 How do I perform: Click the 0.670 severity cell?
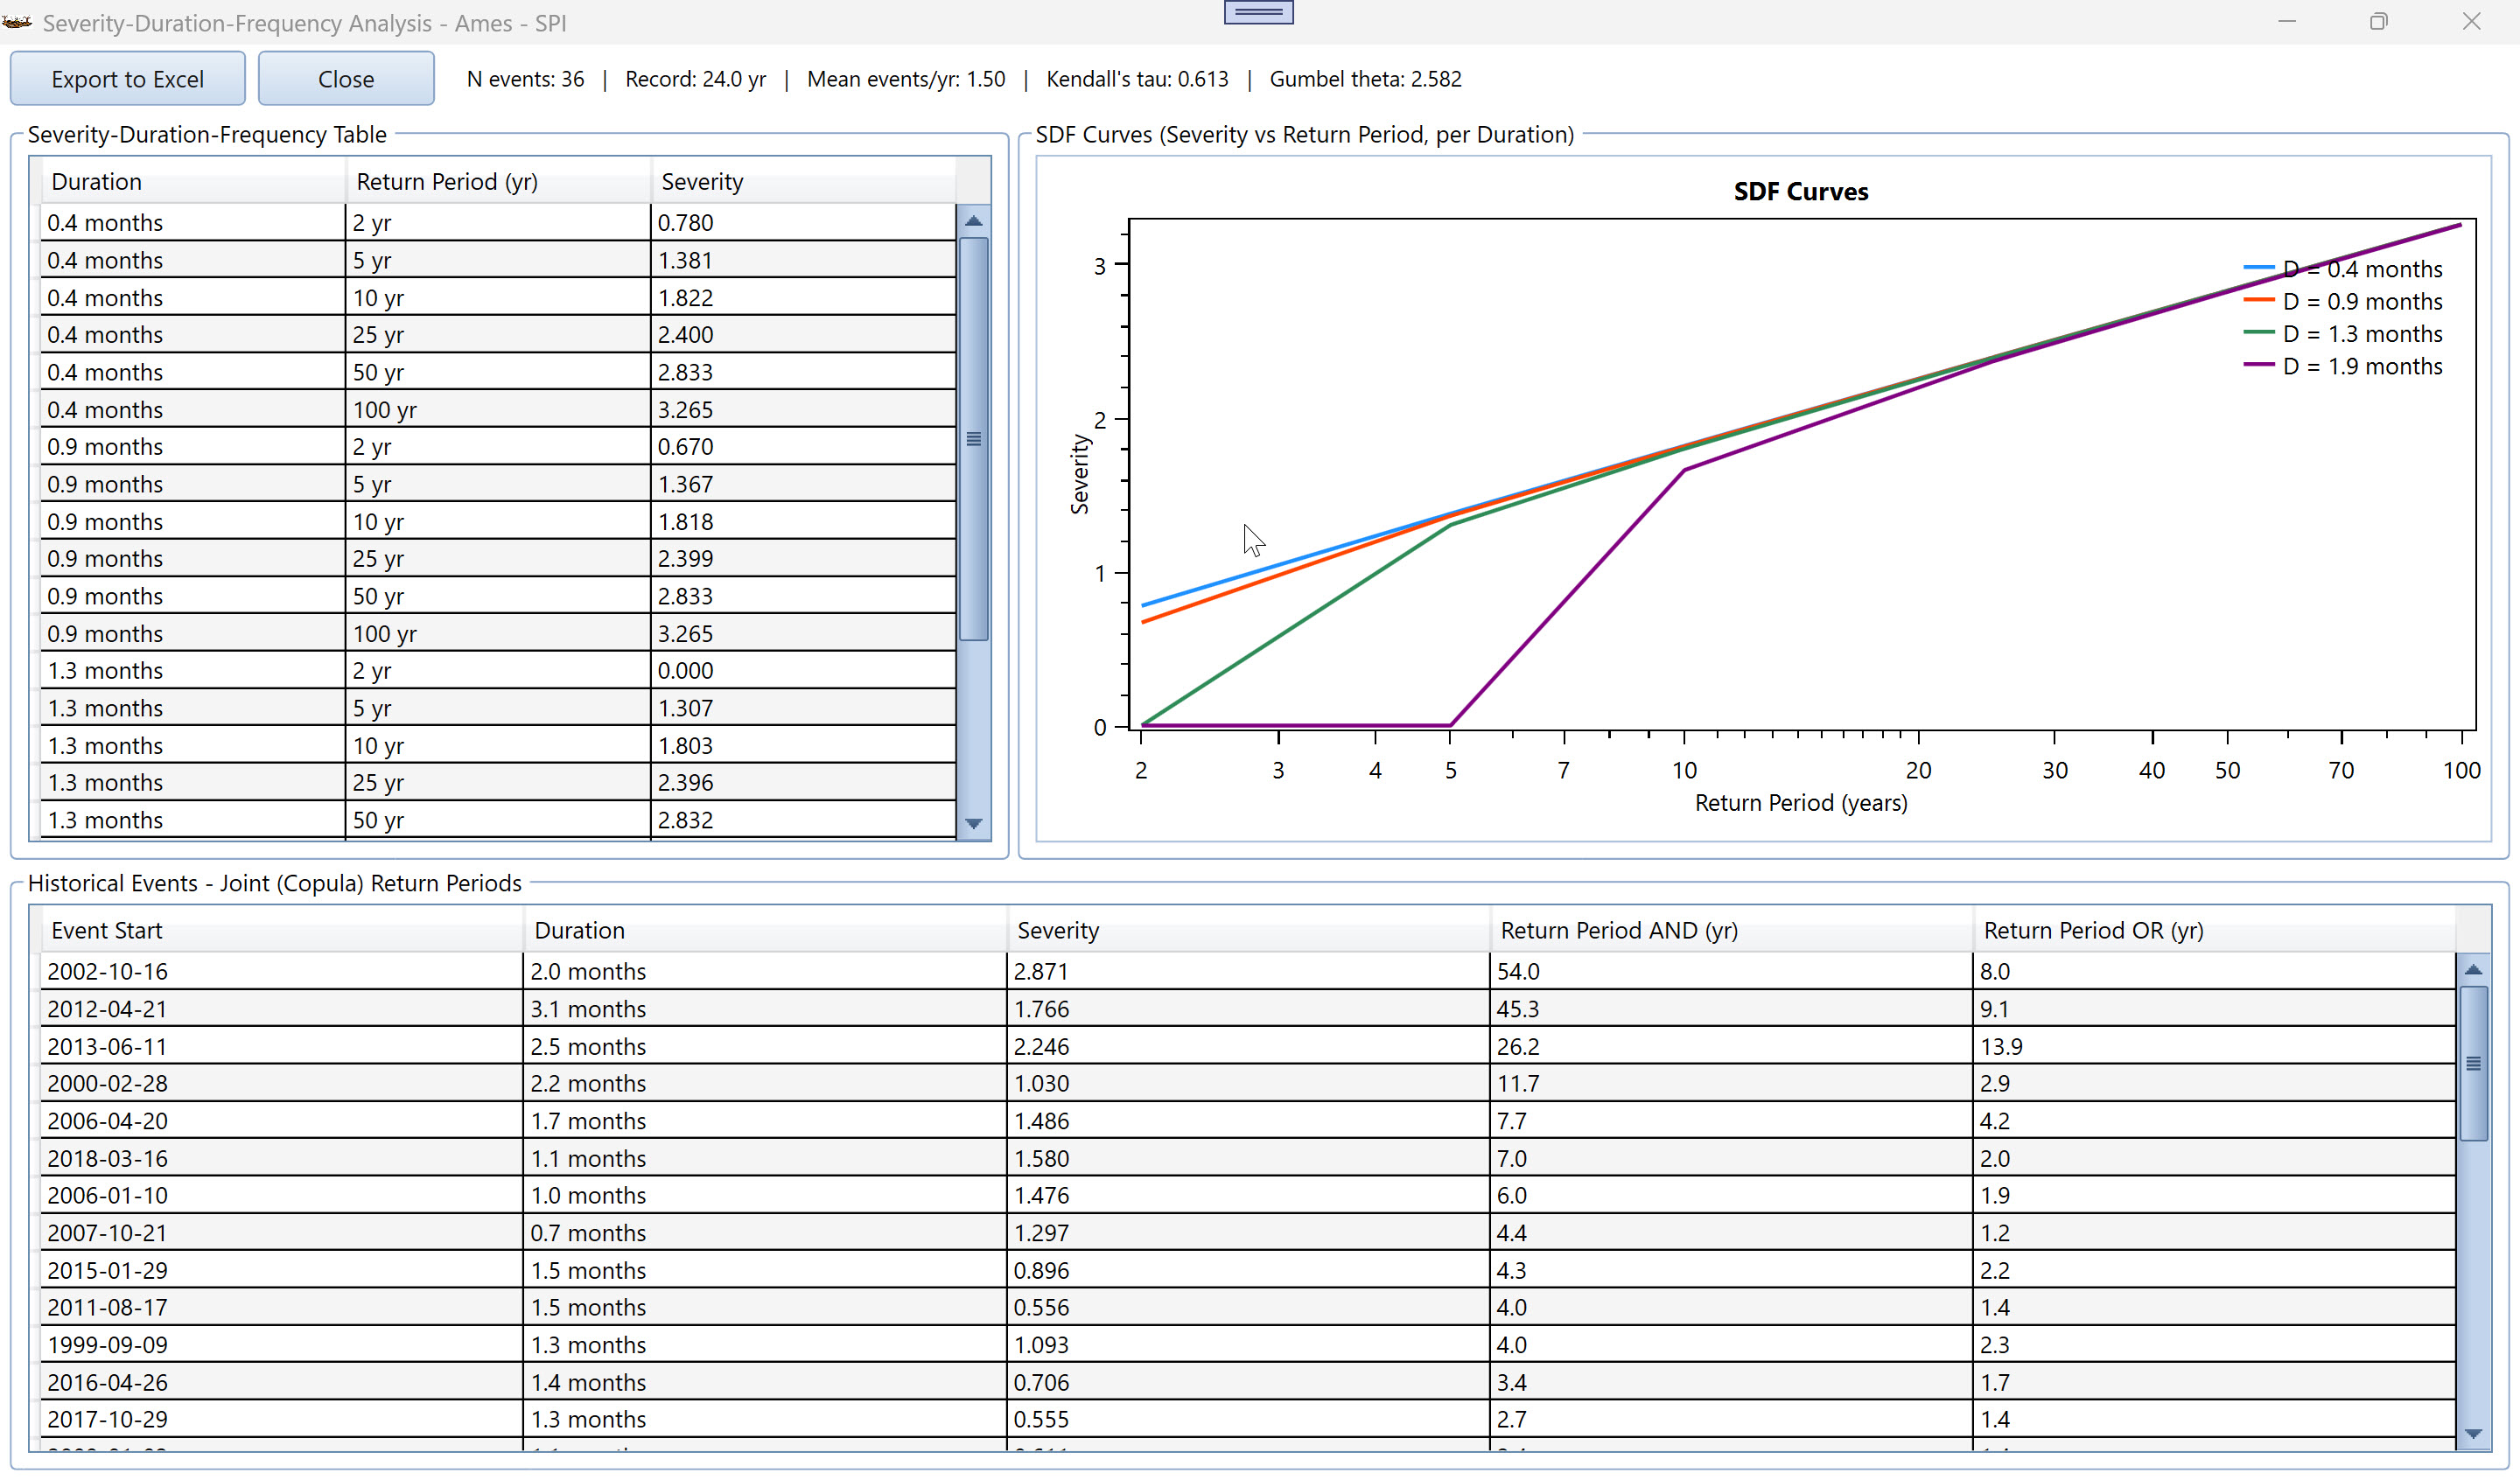tap(804, 446)
